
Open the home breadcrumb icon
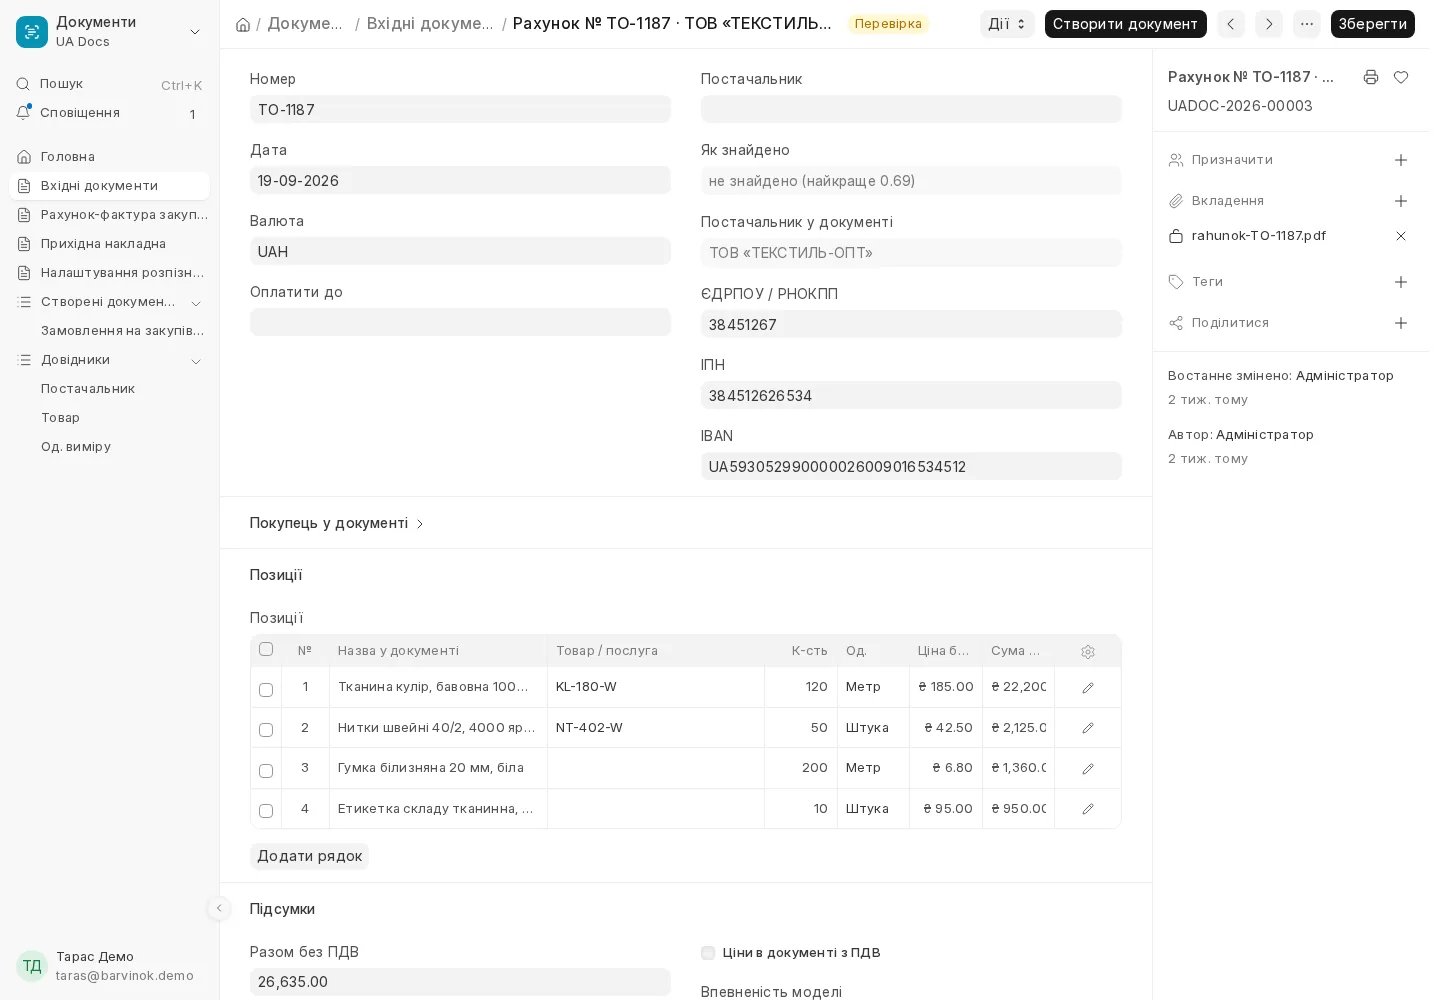243,24
